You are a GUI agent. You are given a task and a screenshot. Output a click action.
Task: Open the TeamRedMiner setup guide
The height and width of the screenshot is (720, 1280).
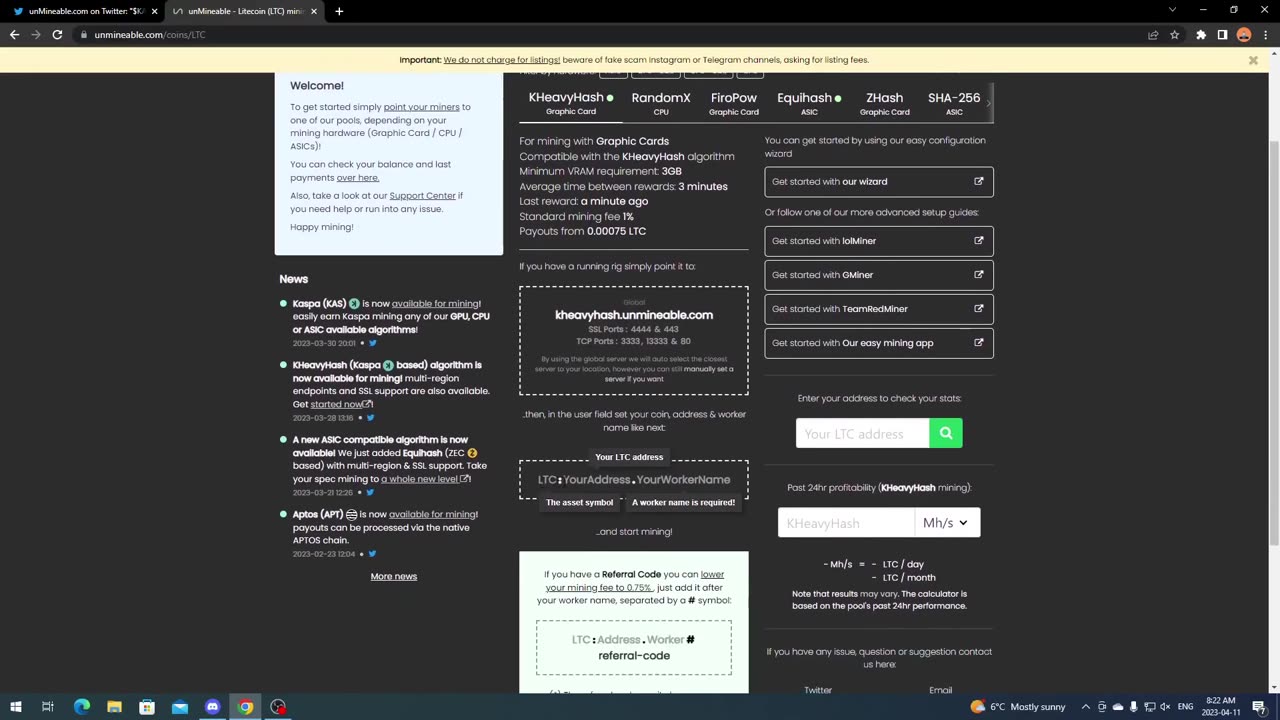point(879,309)
